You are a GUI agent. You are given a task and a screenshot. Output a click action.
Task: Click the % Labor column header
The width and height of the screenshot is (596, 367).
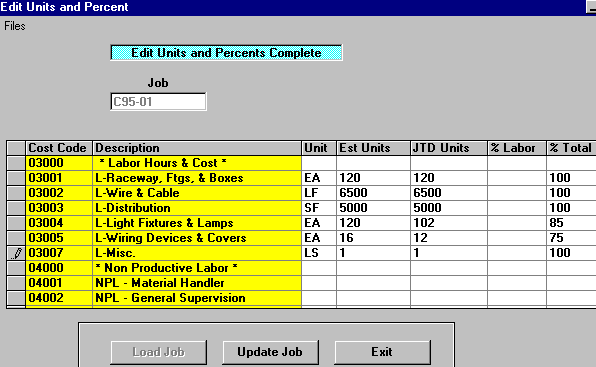click(517, 148)
